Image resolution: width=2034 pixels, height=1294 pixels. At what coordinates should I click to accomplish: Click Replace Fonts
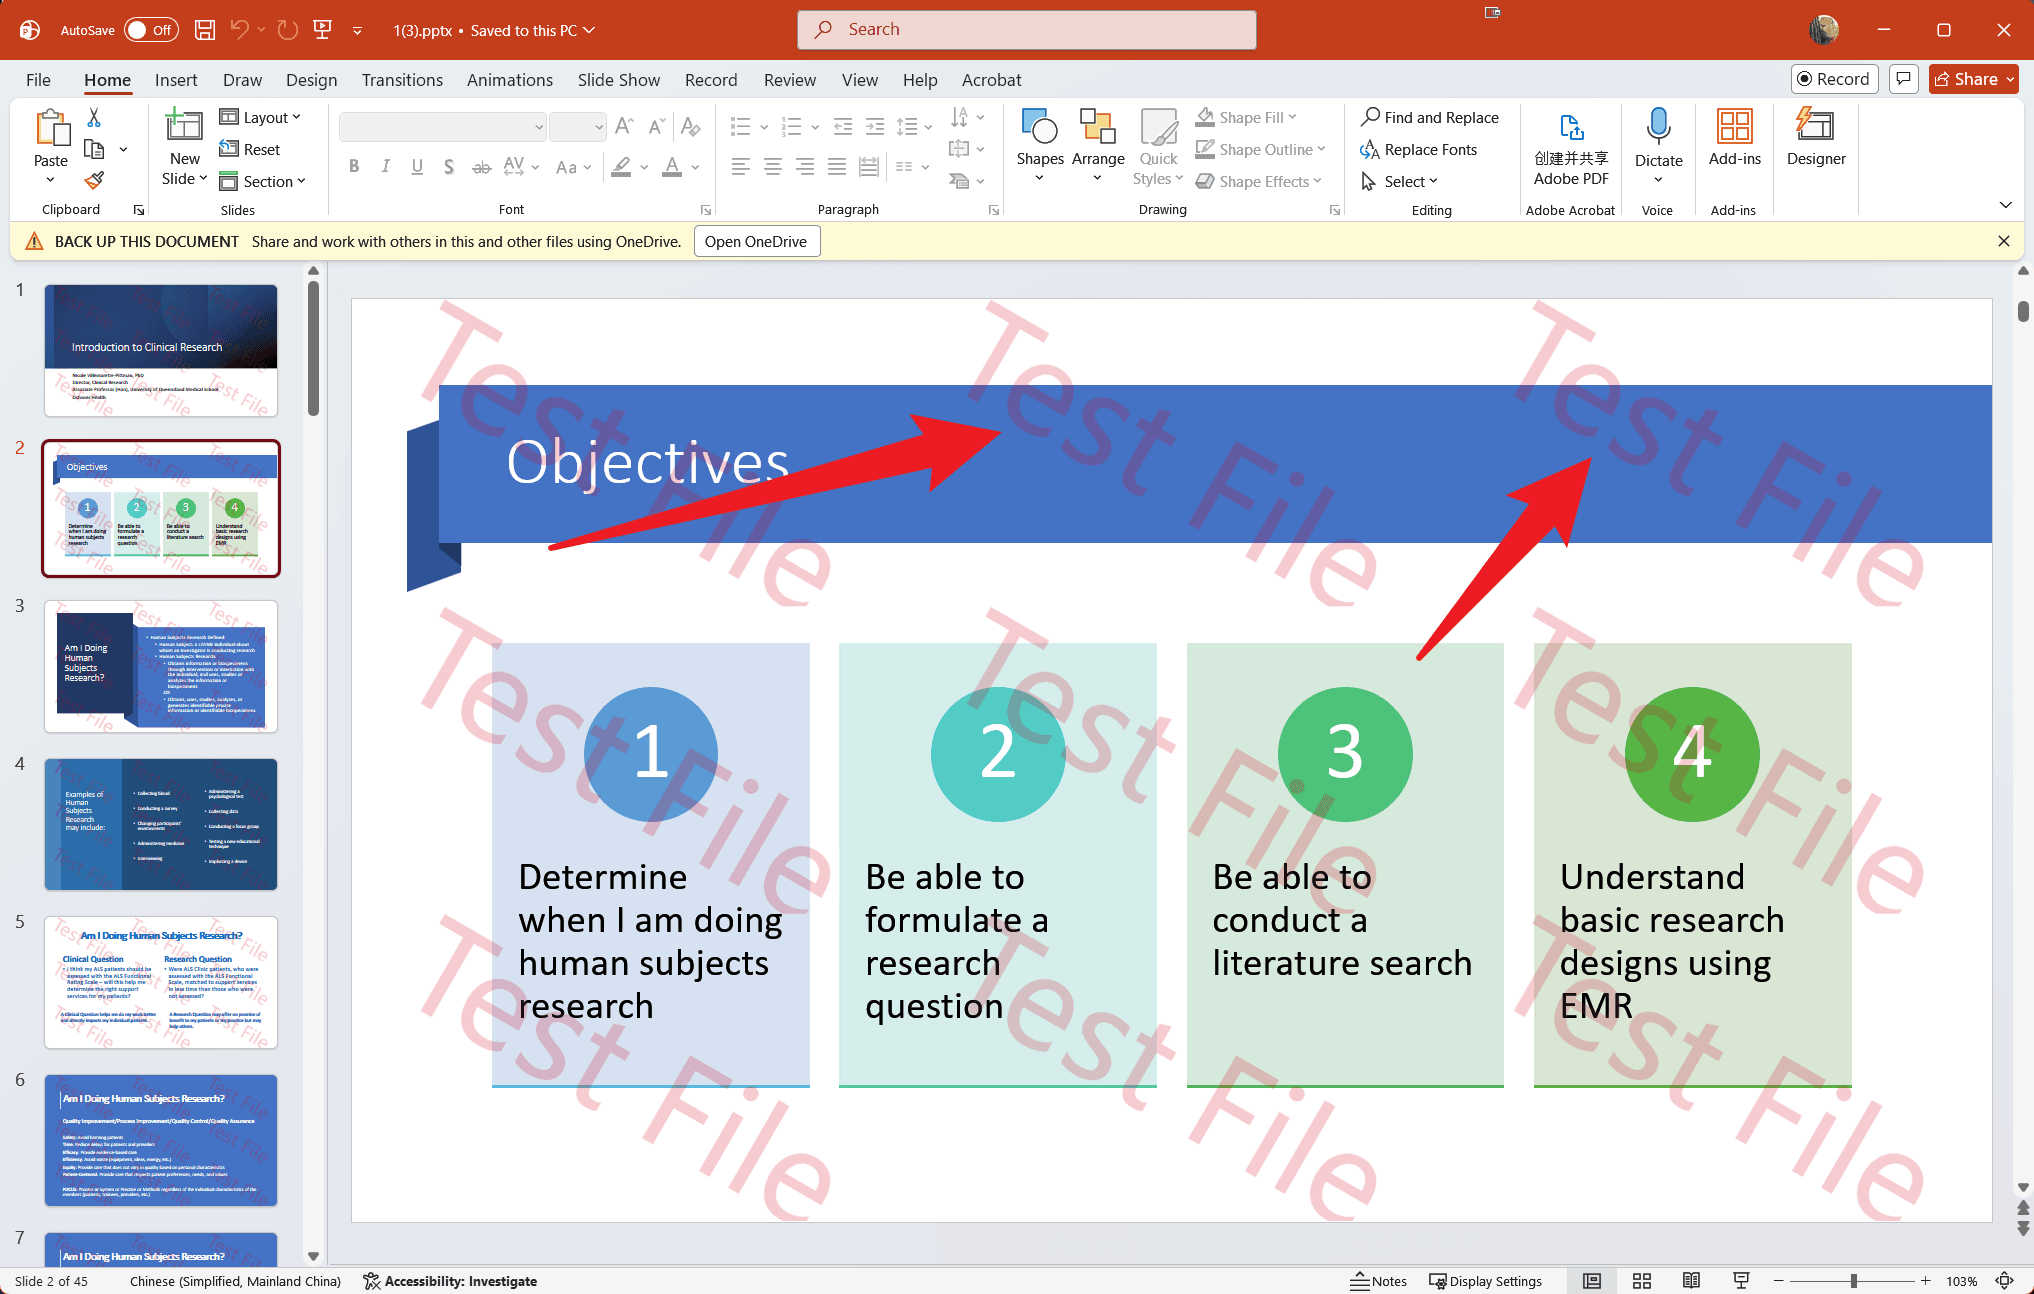pyautogui.click(x=1419, y=149)
